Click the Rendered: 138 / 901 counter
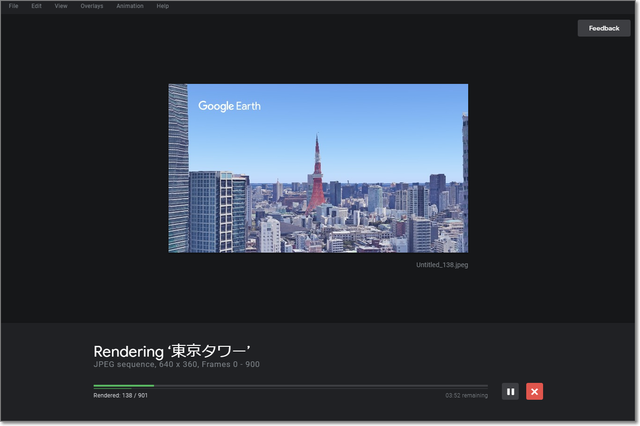This screenshot has width=640, height=426. [119, 396]
